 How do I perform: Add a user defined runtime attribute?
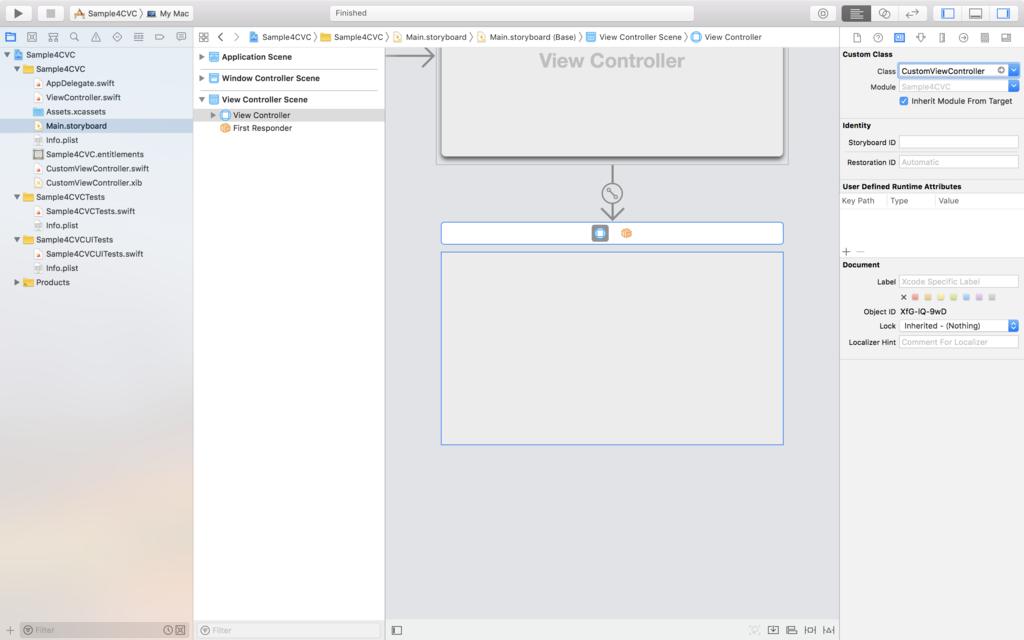[x=846, y=251]
